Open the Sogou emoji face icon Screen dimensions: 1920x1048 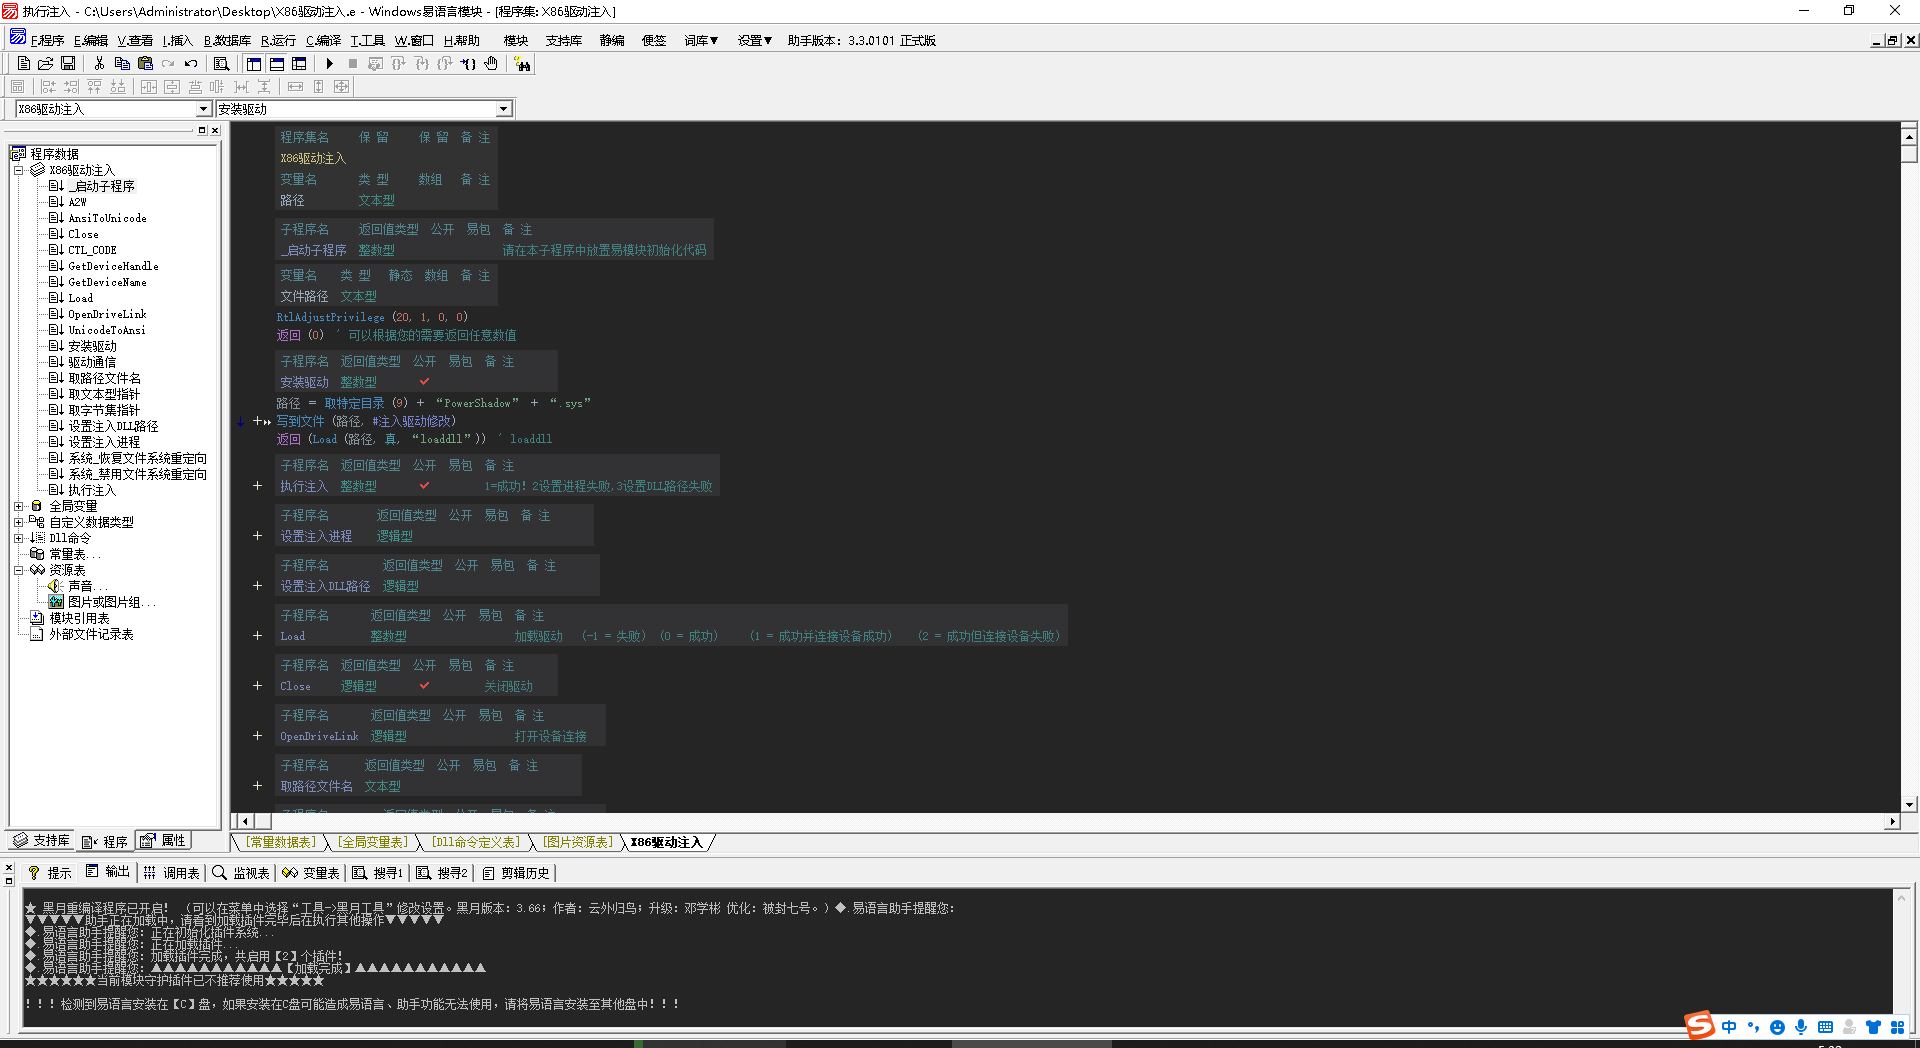[1777, 1027]
